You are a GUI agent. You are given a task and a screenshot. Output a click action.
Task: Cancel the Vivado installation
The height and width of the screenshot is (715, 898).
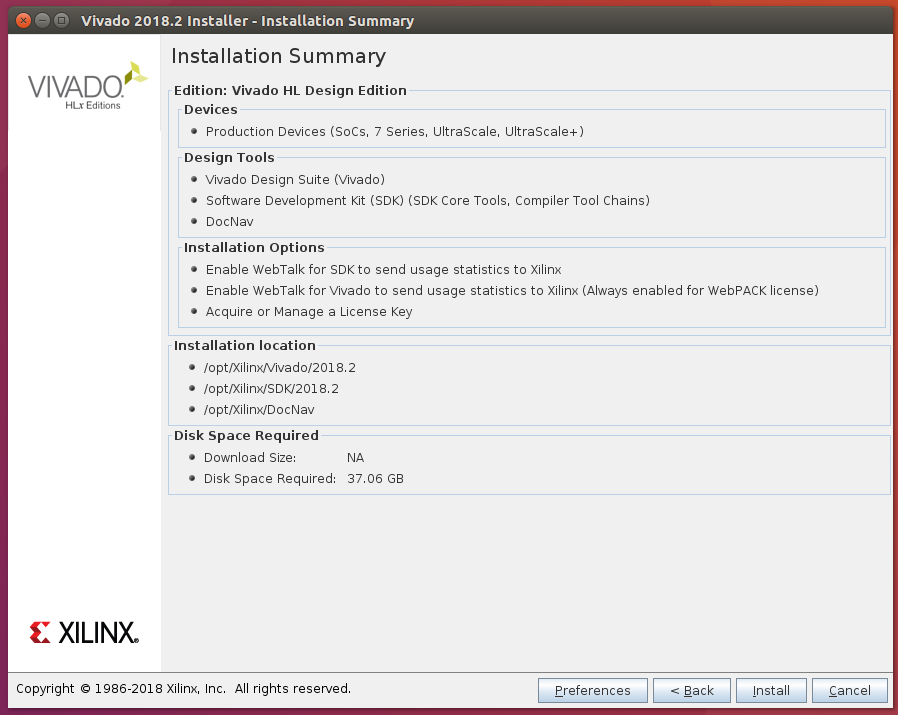tap(849, 690)
